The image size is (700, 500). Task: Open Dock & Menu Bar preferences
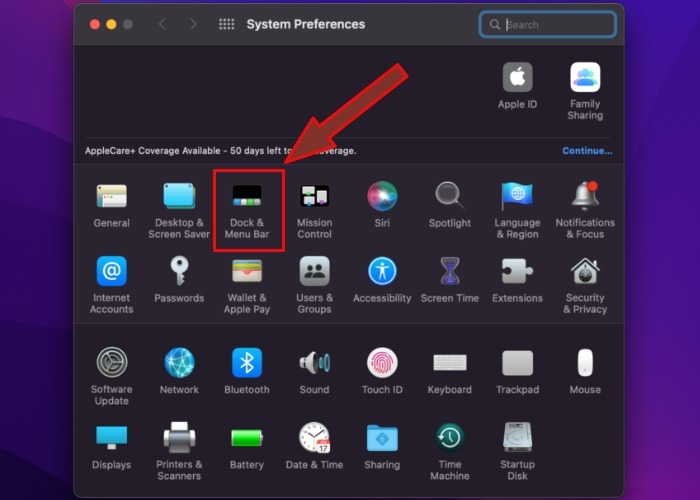point(245,196)
